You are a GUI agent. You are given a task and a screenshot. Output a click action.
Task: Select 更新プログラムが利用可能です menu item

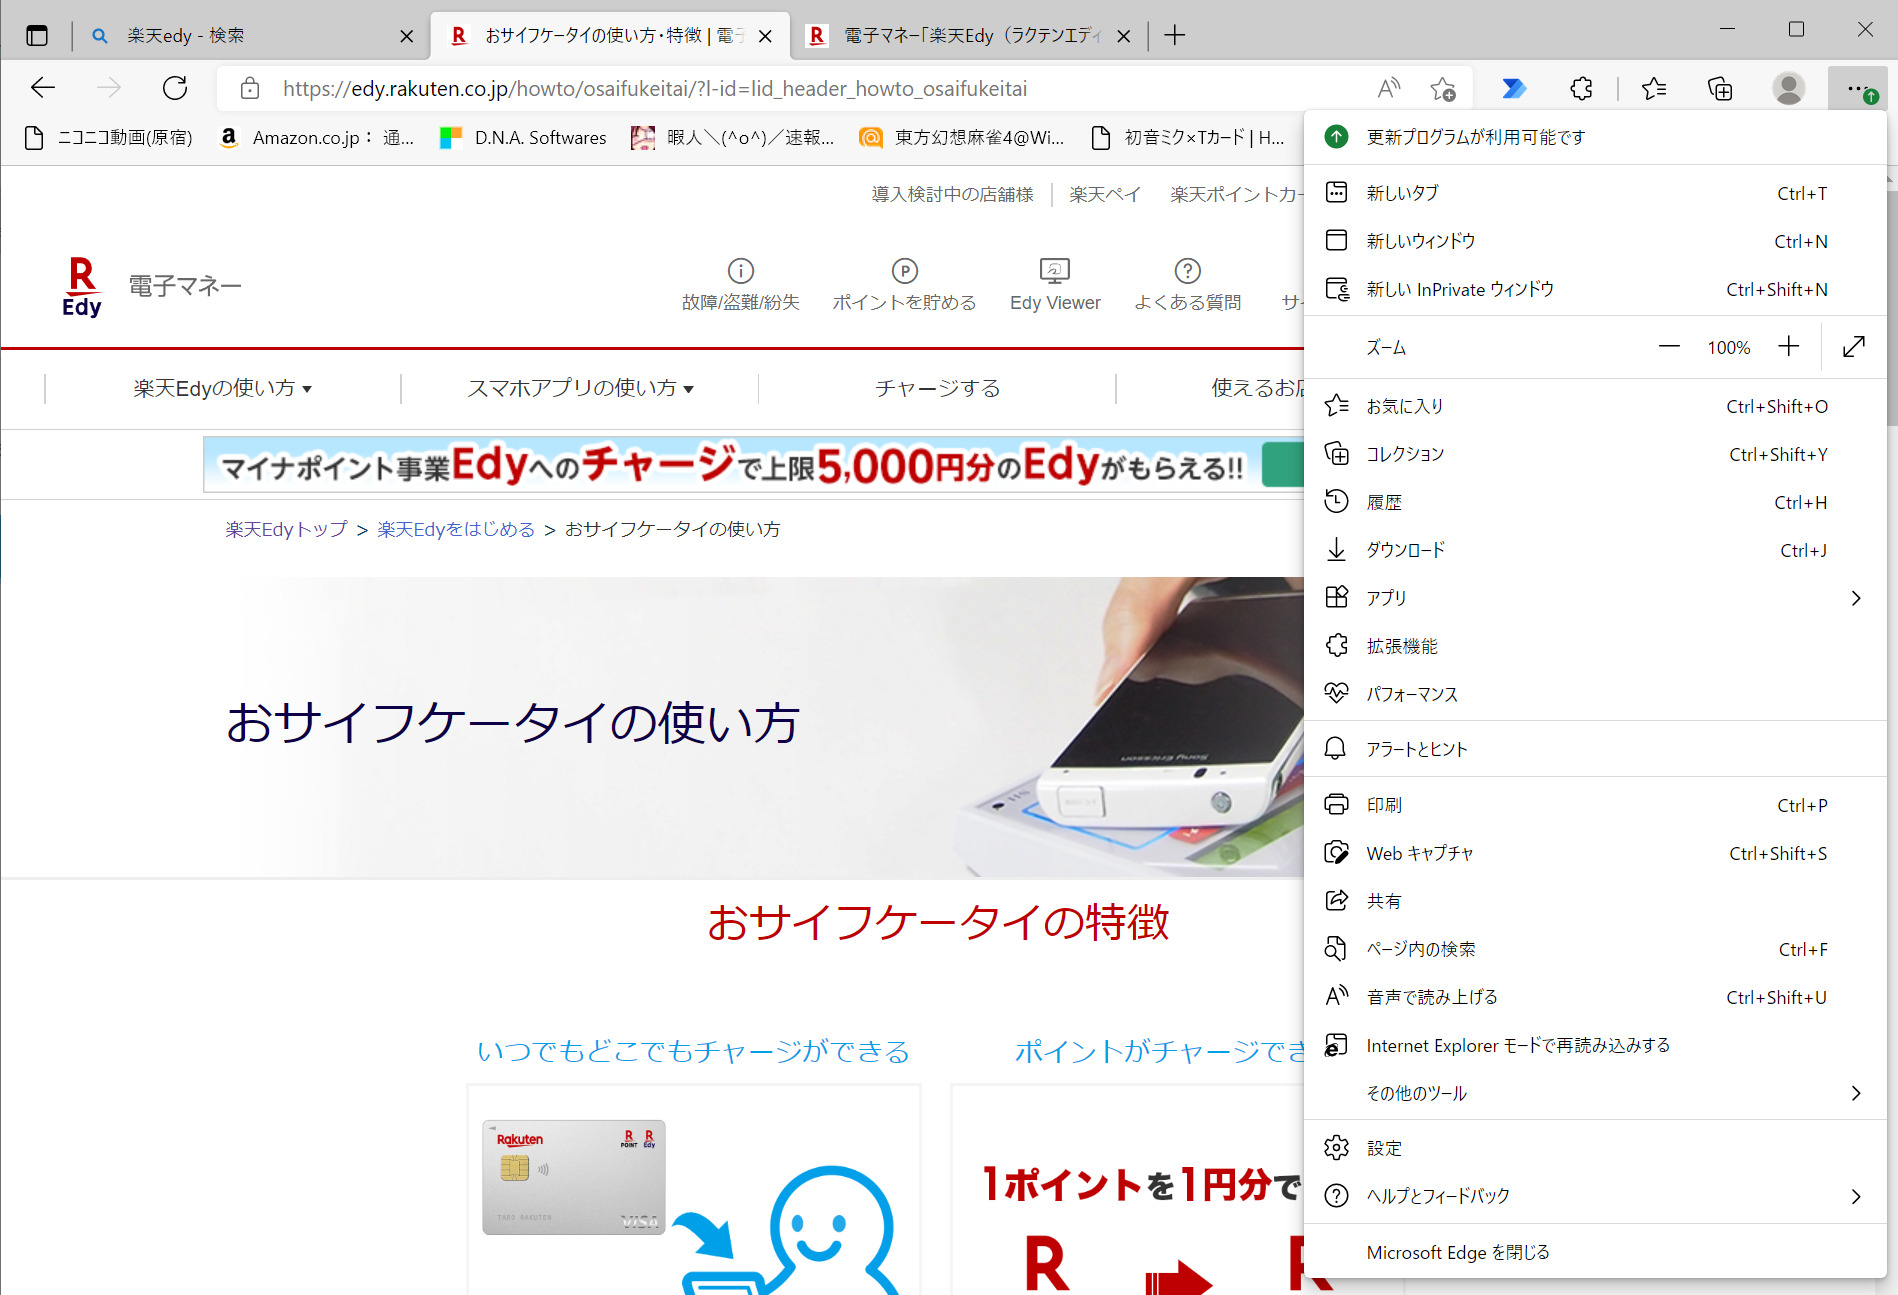click(x=1595, y=137)
